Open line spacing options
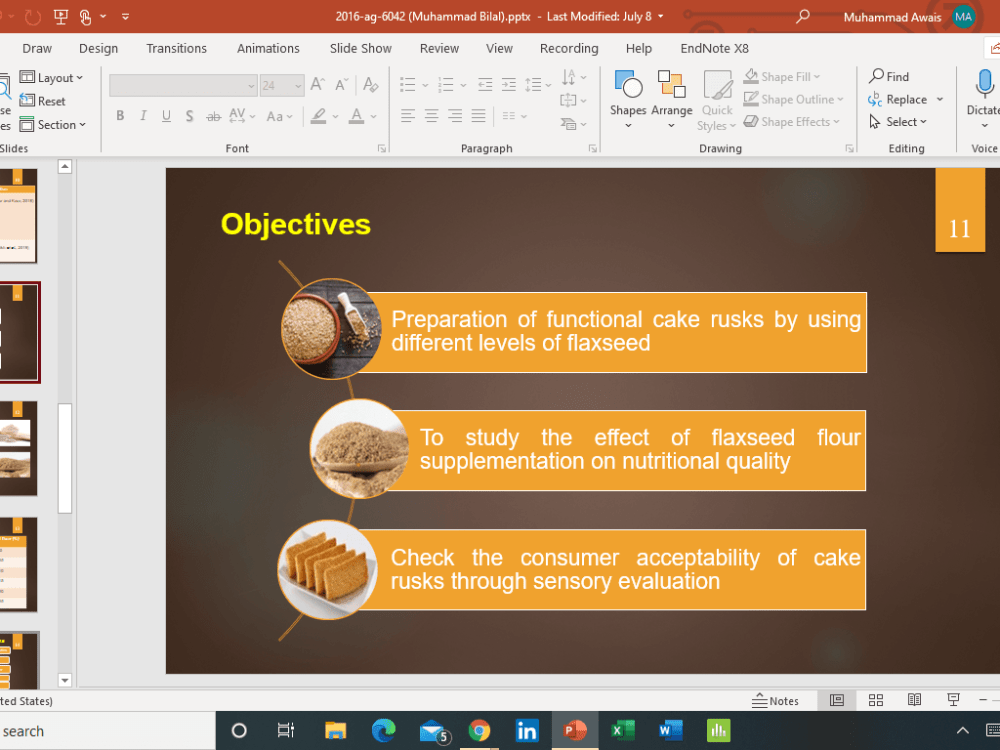The height and width of the screenshot is (750, 1000). tap(538, 84)
